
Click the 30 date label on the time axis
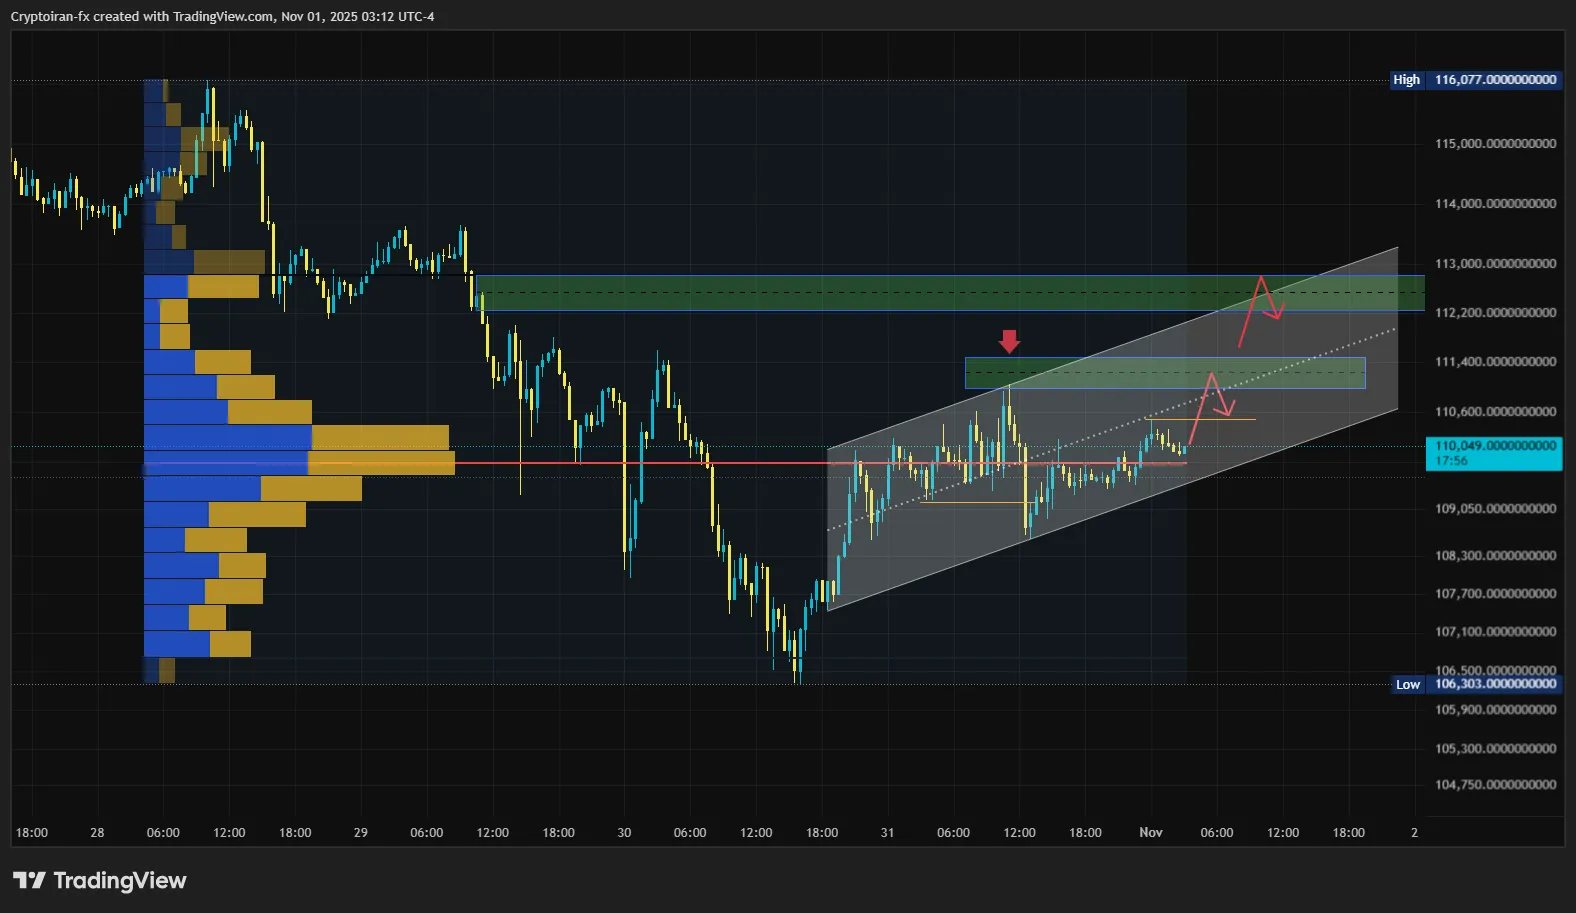(624, 833)
